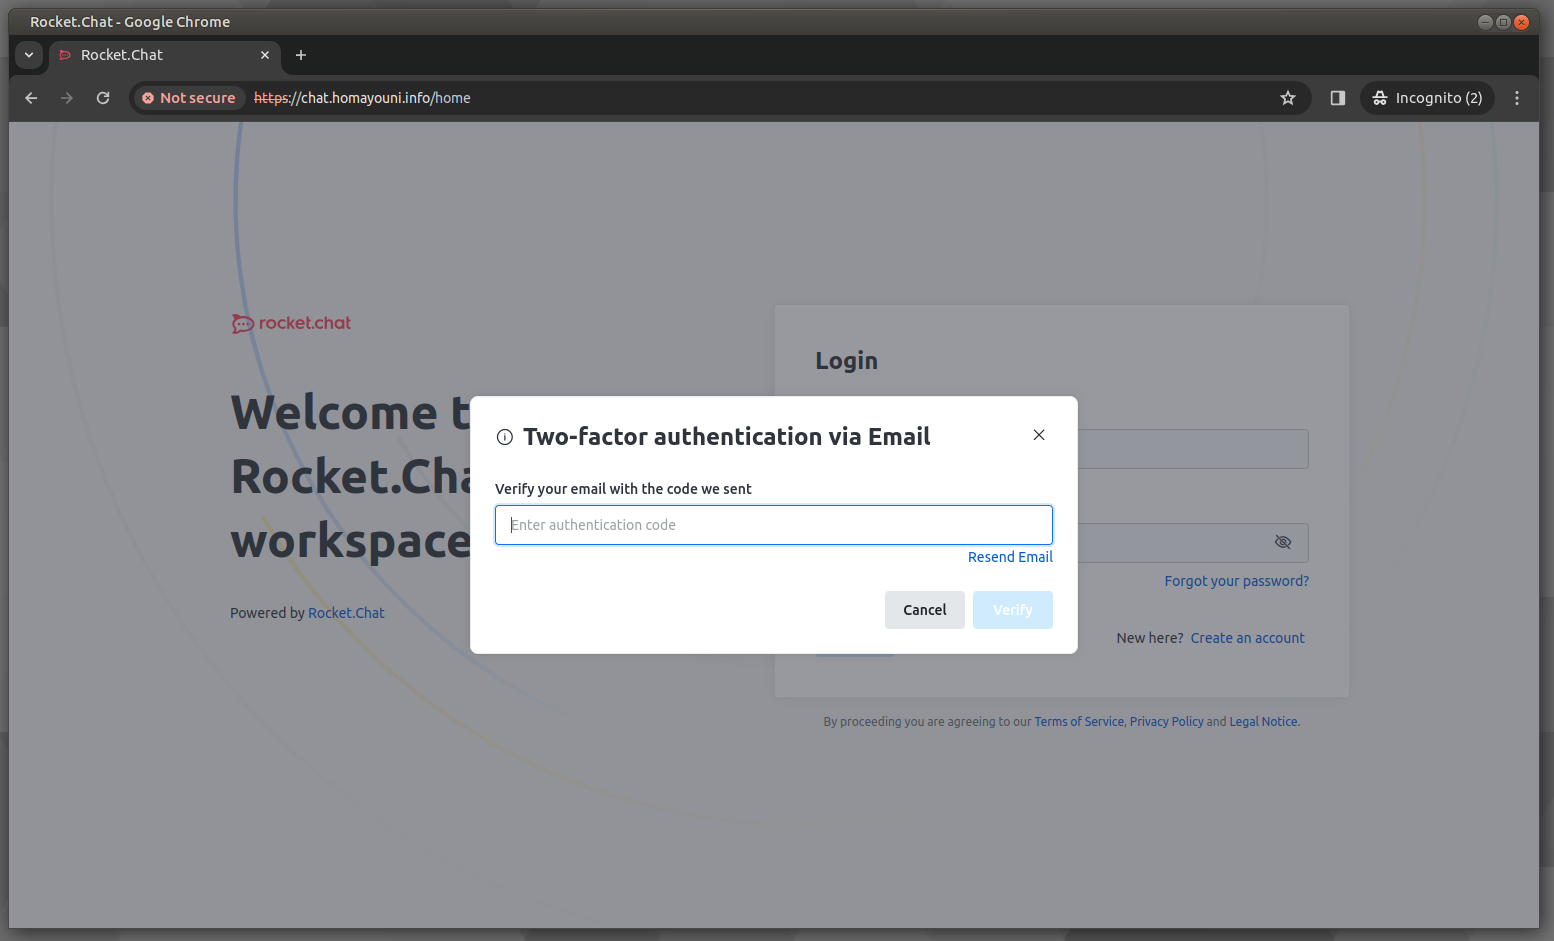Bookmark this page with the star icon
Image resolution: width=1554 pixels, height=941 pixels.
click(x=1288, y=98)
